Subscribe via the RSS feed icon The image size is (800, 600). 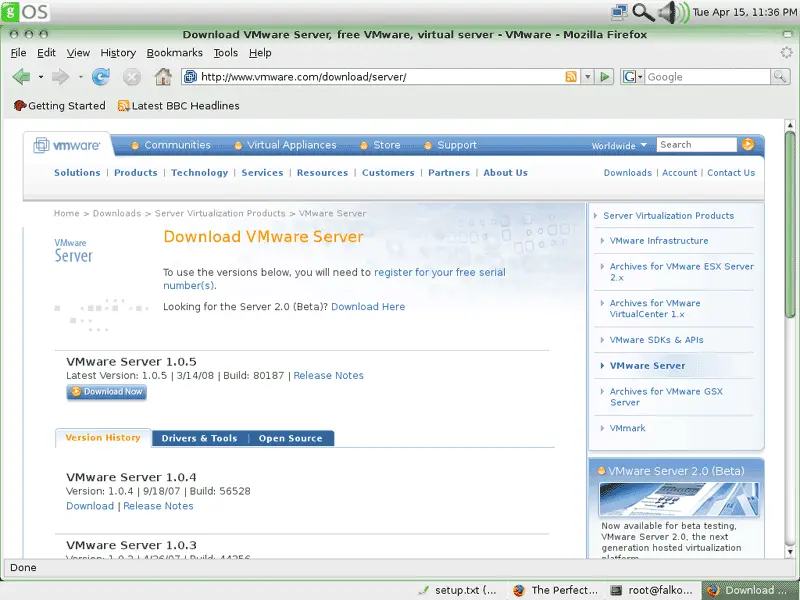[571, 77]
